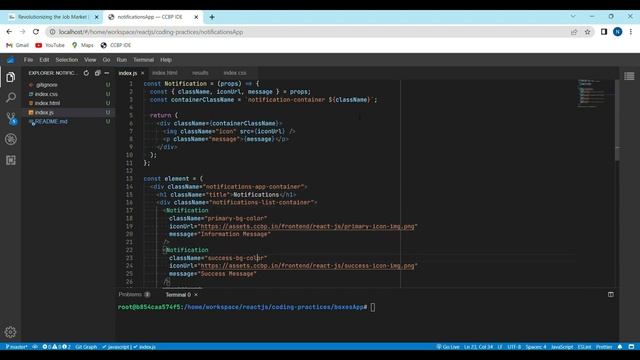Open the Chrome profile avatar

(618, 32)
